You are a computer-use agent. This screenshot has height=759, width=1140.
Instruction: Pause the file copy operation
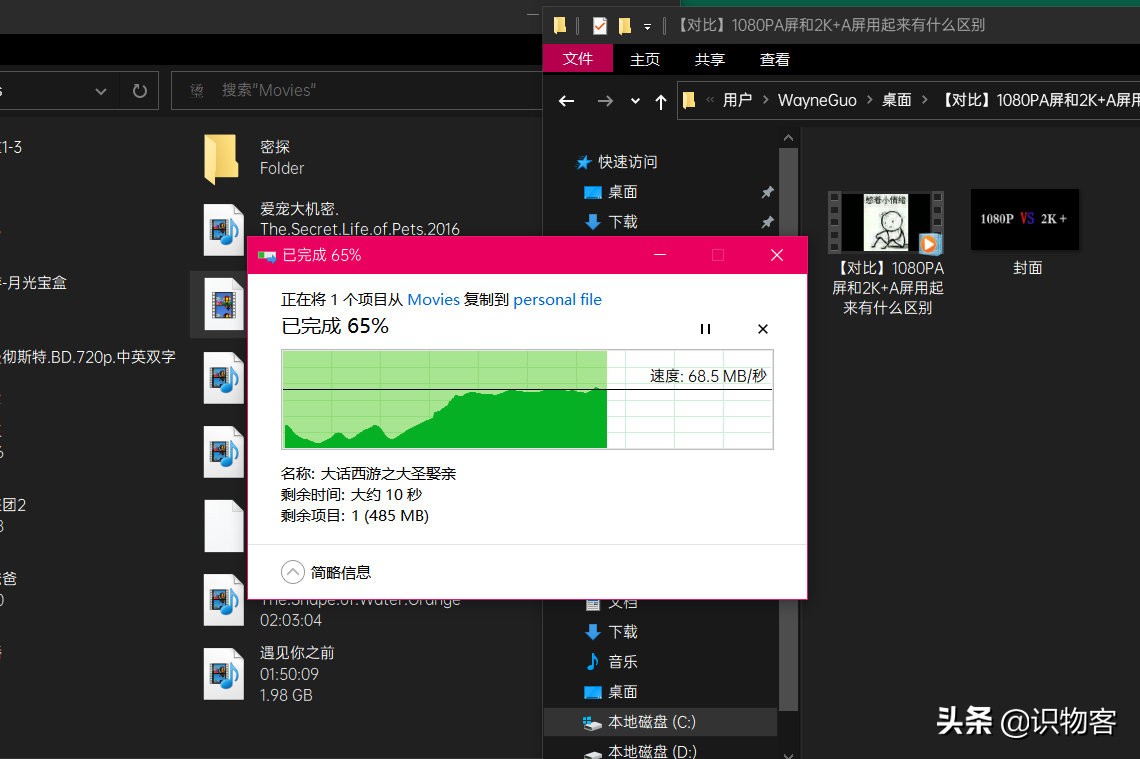point(705,328)
